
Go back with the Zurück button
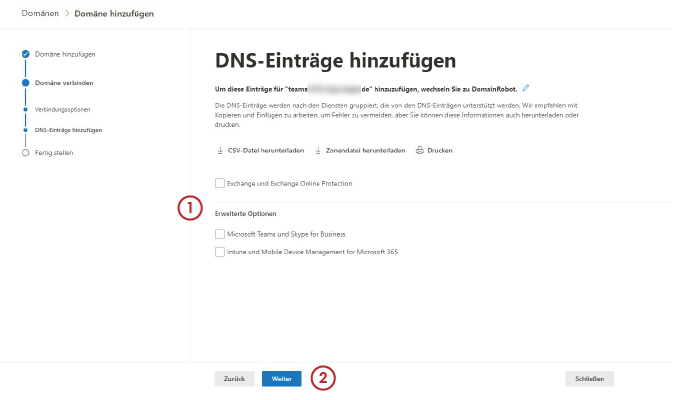(234, 379)
